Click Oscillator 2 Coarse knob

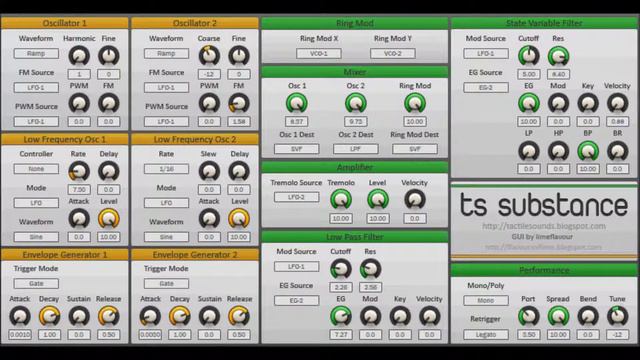[x=209, y=56]
